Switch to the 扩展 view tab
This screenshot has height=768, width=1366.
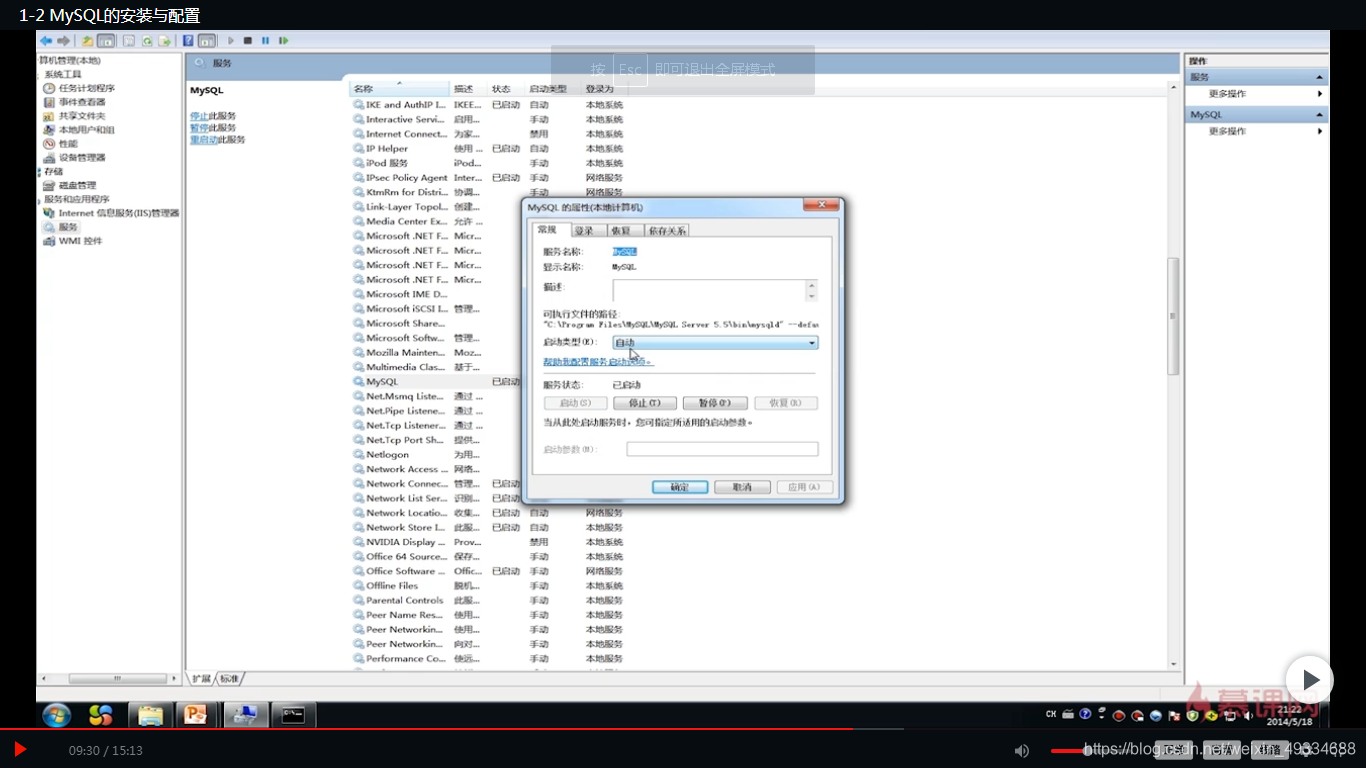pyautogui.click(x=201, y=679)
